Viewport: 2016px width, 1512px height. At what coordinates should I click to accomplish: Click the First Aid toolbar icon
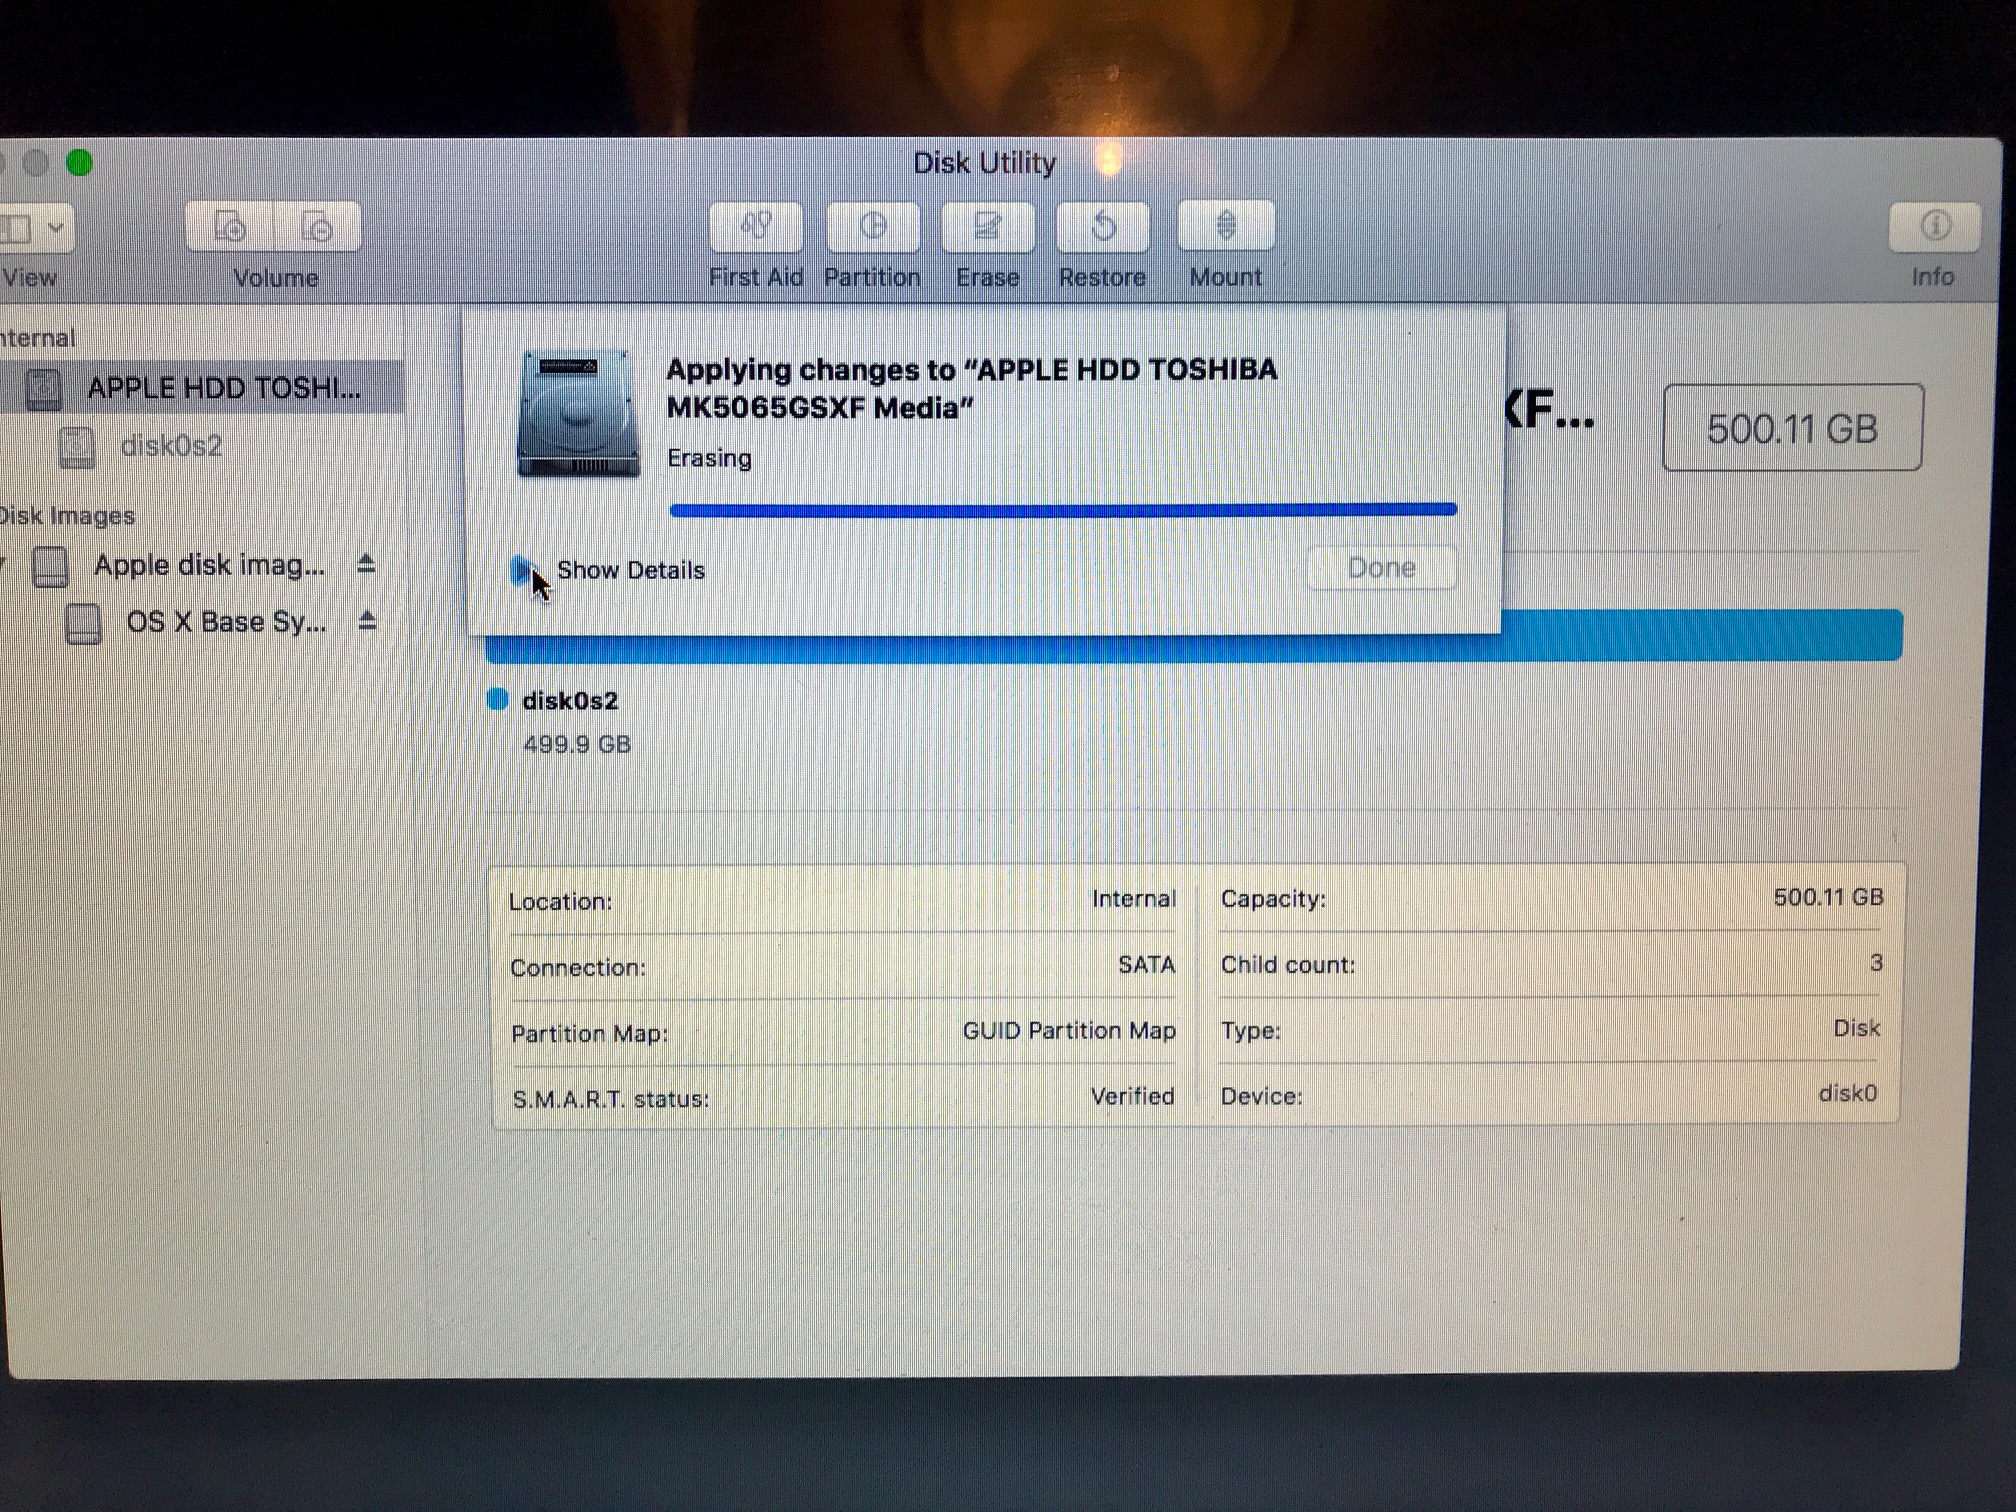click(x=756, y=227)
